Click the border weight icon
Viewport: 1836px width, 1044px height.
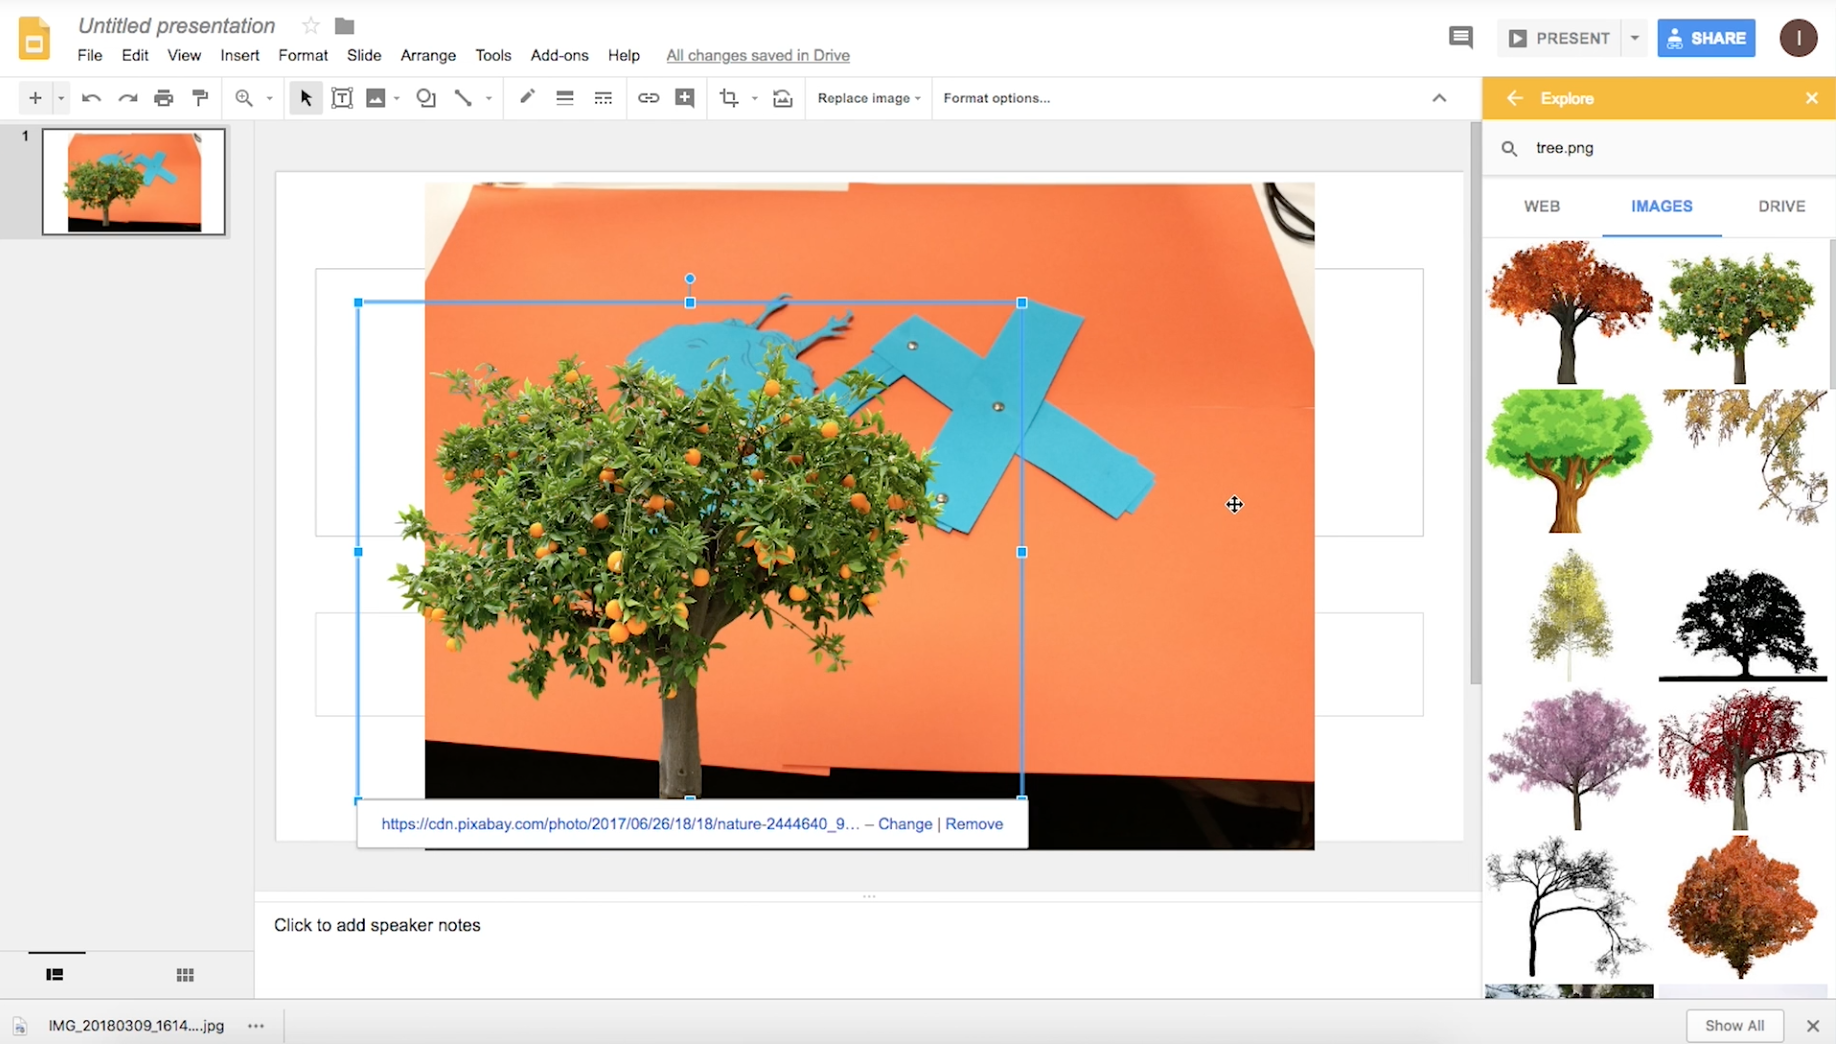click(565, 98)
